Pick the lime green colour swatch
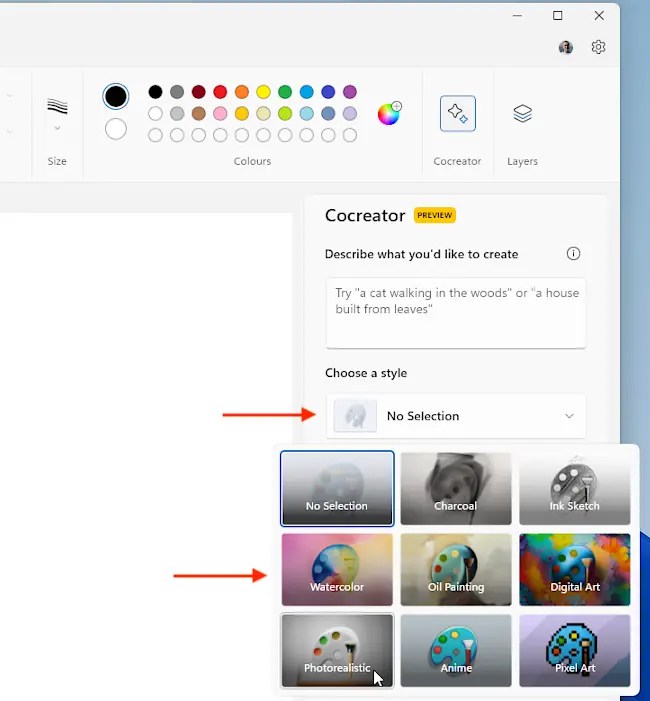This screenshot has height=701, width=650. coord(285,114)
